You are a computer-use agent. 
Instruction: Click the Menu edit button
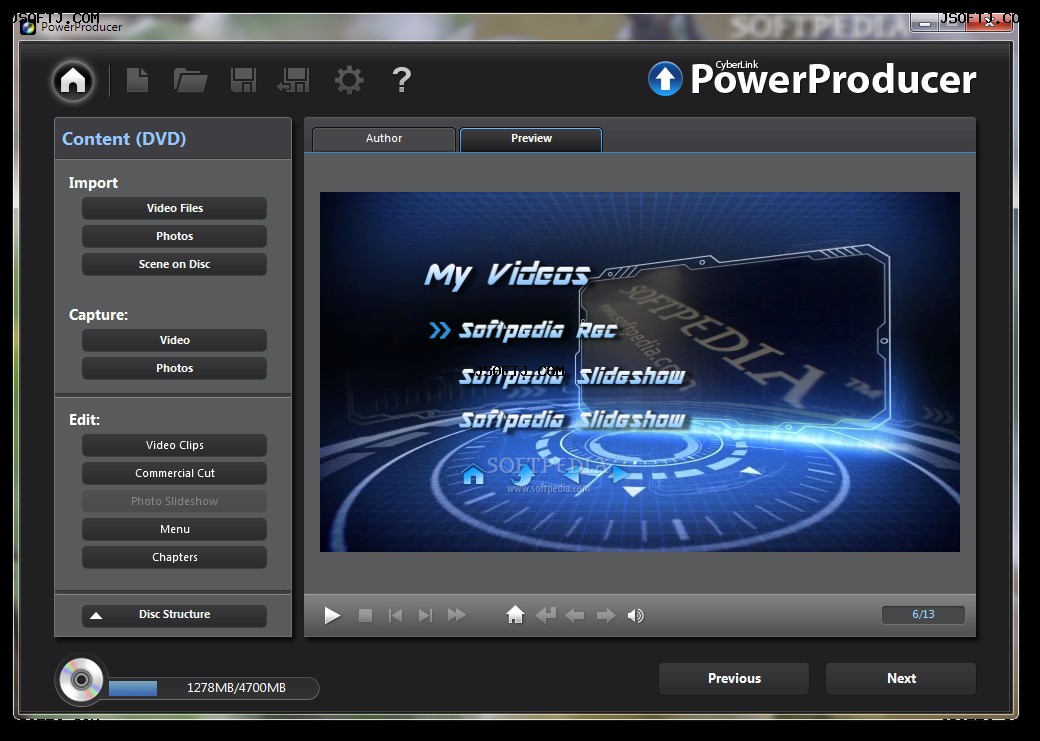pos(174,529)
